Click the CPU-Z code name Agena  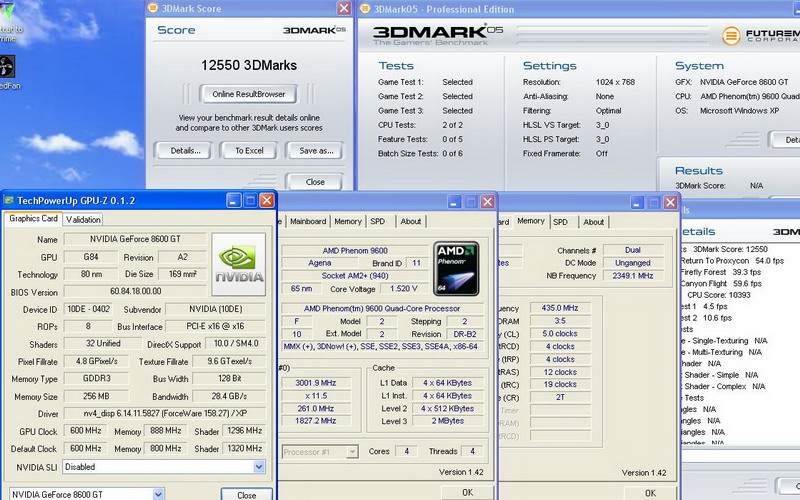coord(319,263)
